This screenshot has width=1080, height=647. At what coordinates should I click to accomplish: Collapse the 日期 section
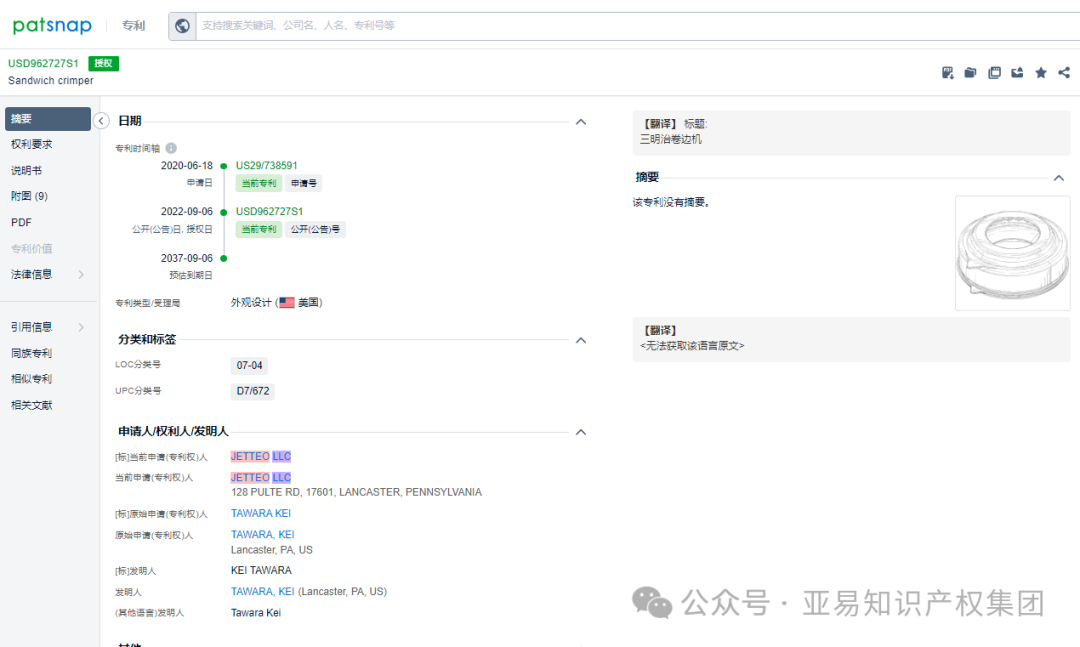(581, 122)
